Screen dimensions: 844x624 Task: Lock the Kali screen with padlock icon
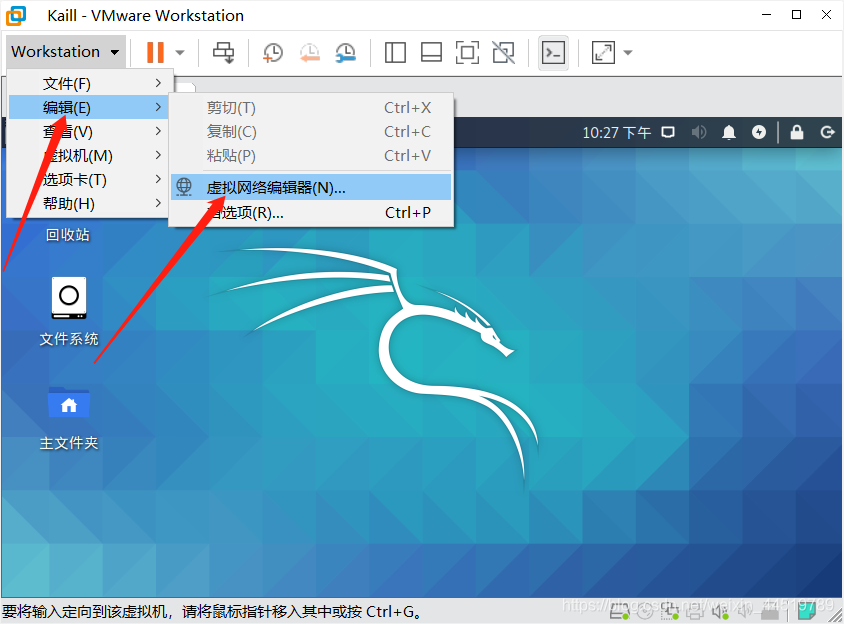coord(797,132)
